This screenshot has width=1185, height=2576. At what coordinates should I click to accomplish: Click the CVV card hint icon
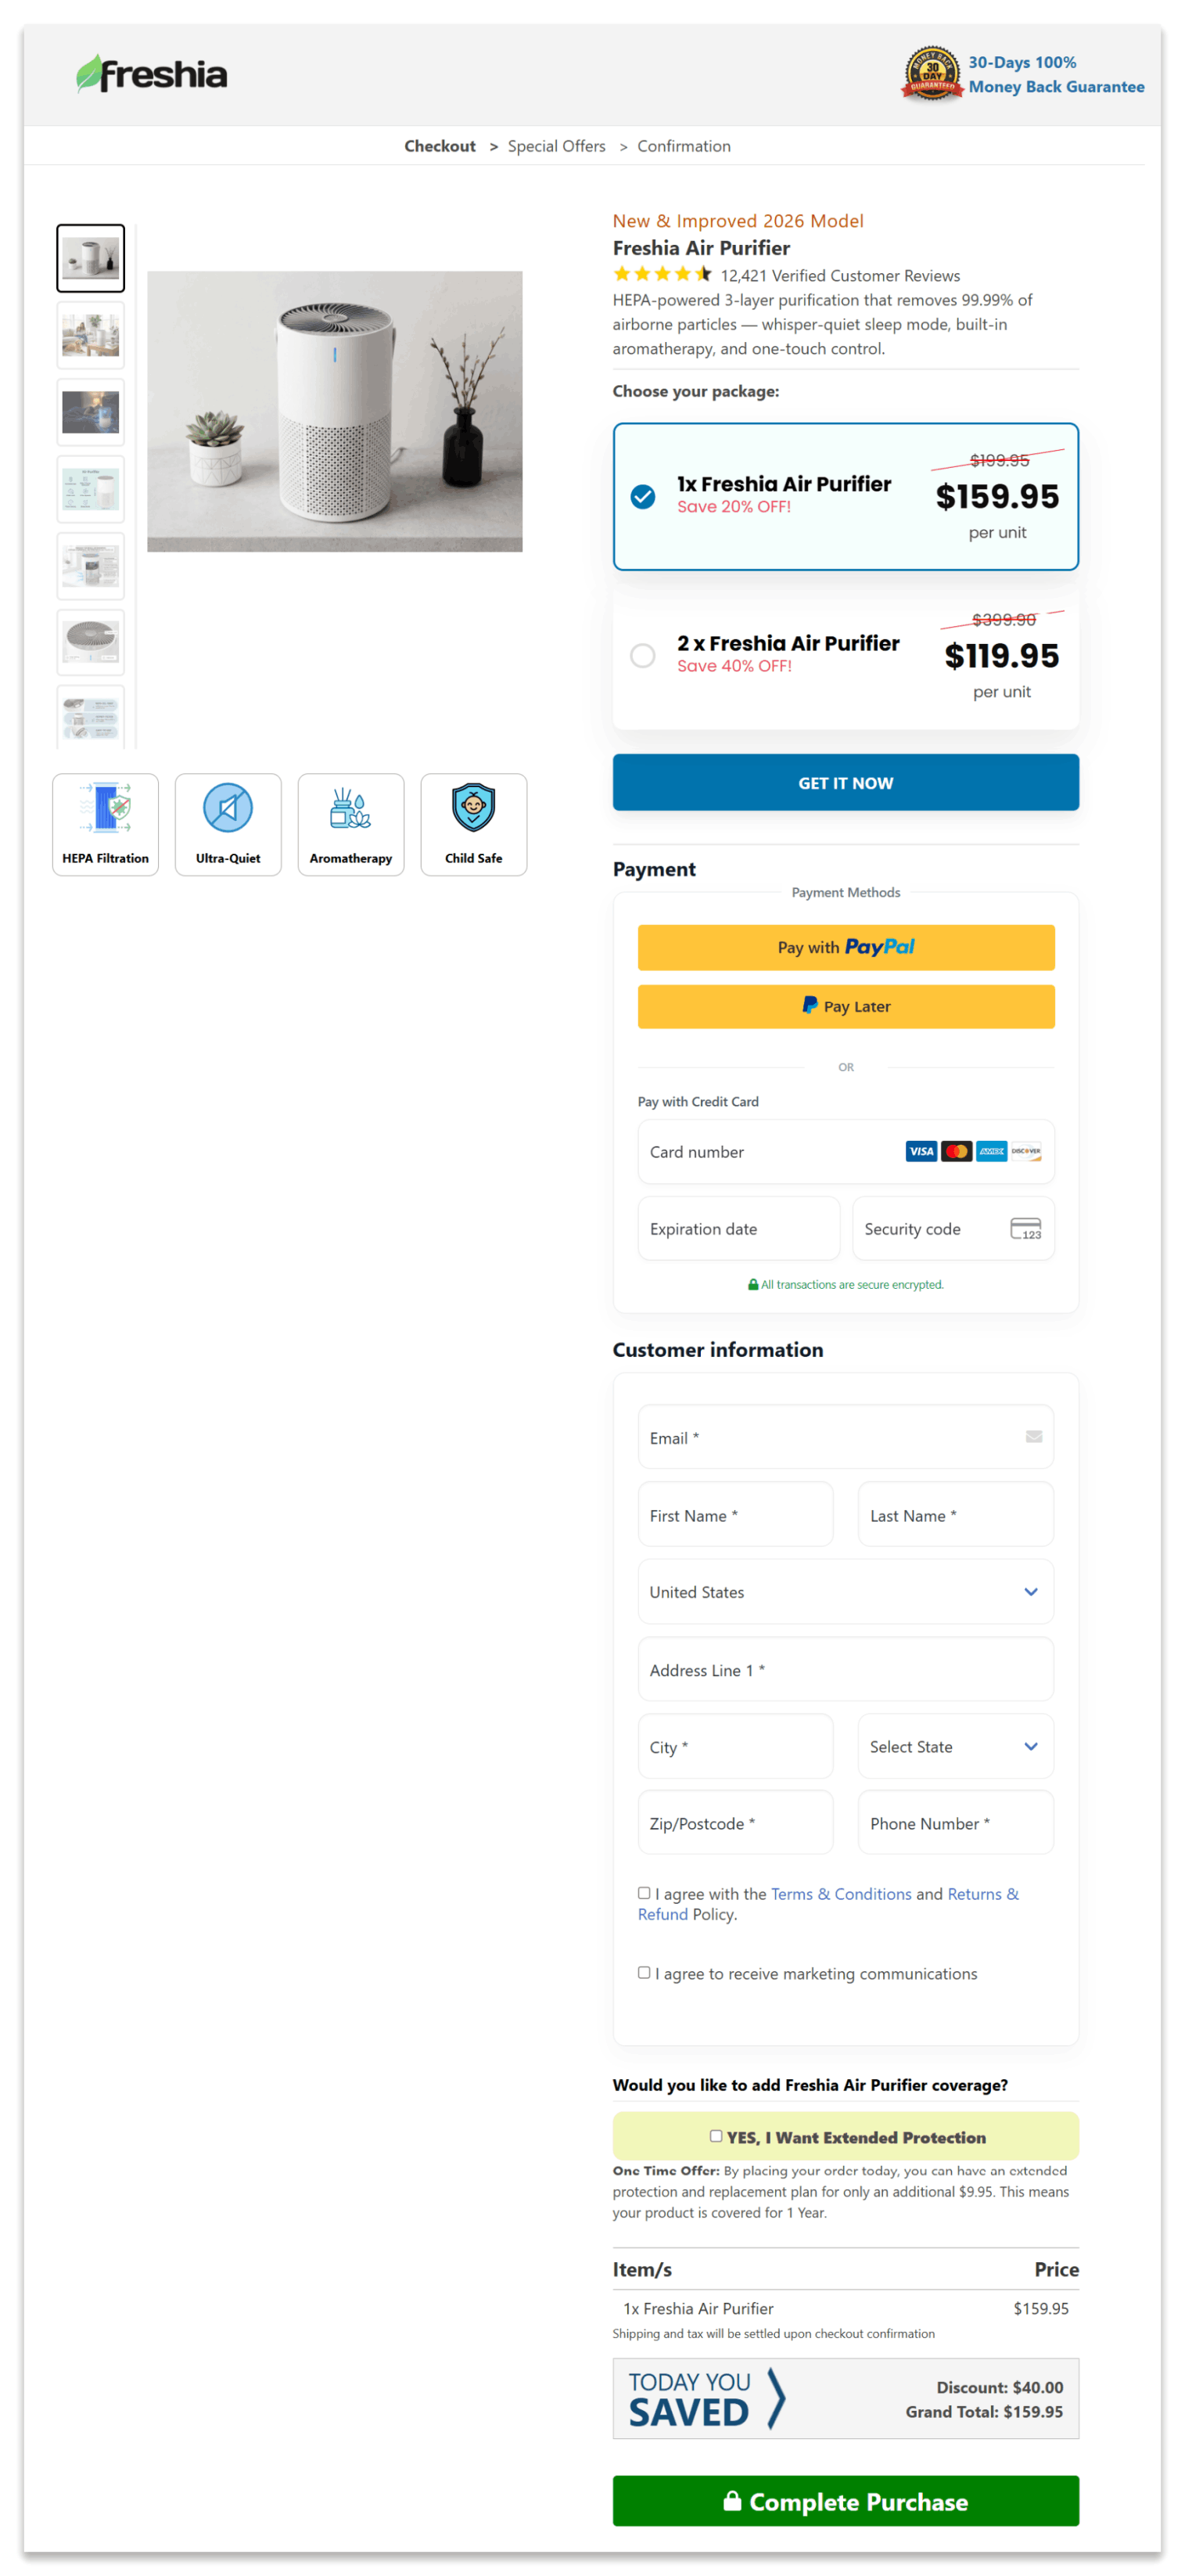tap(1026, 1229)
